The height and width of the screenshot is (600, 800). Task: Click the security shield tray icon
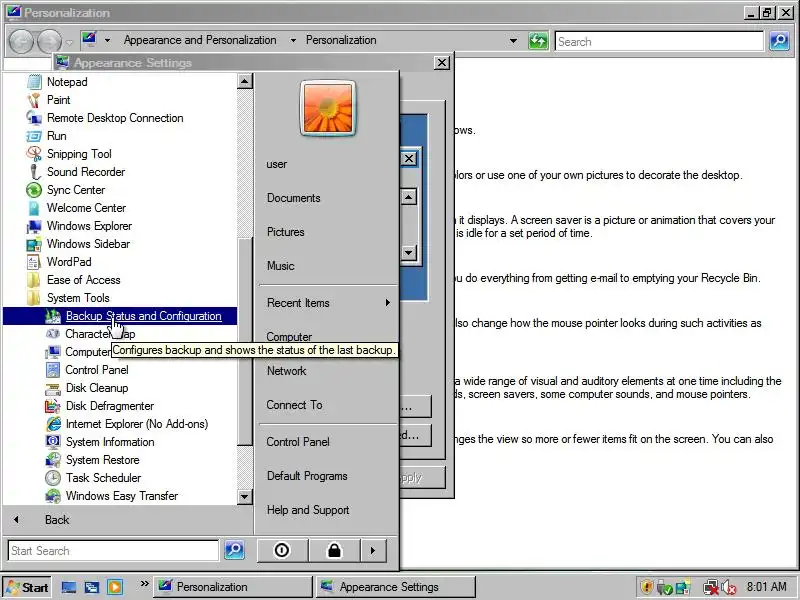point(647,587)
